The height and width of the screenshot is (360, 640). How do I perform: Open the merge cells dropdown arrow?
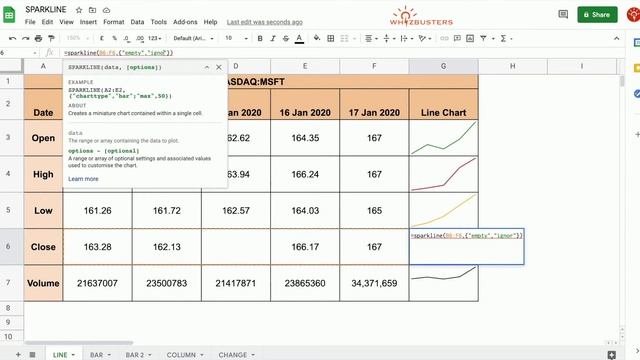354,39
